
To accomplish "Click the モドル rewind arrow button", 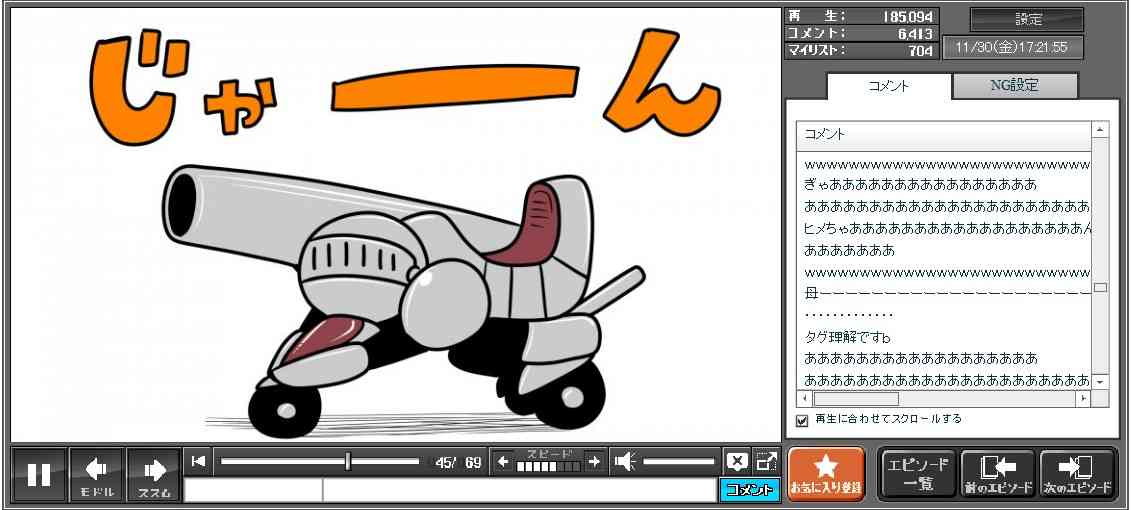I will [x=97, y=474].
